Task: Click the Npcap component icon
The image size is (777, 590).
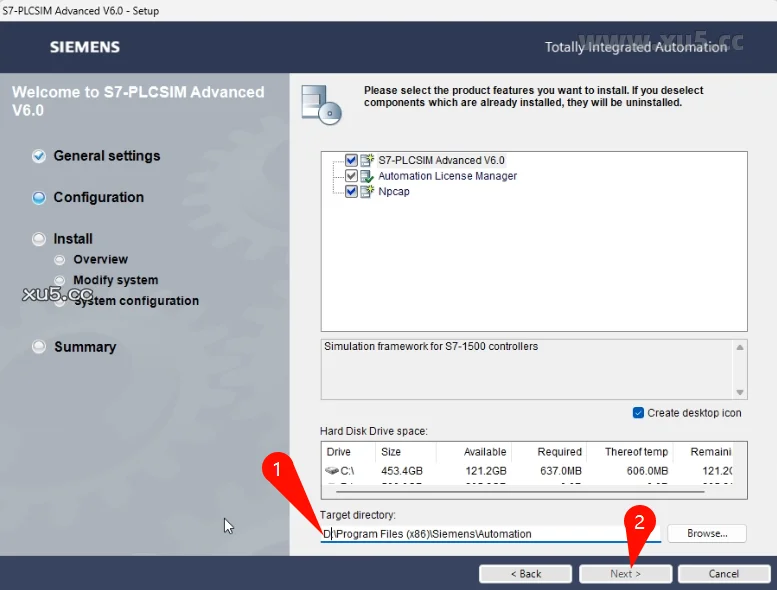Action: (367, 192)
